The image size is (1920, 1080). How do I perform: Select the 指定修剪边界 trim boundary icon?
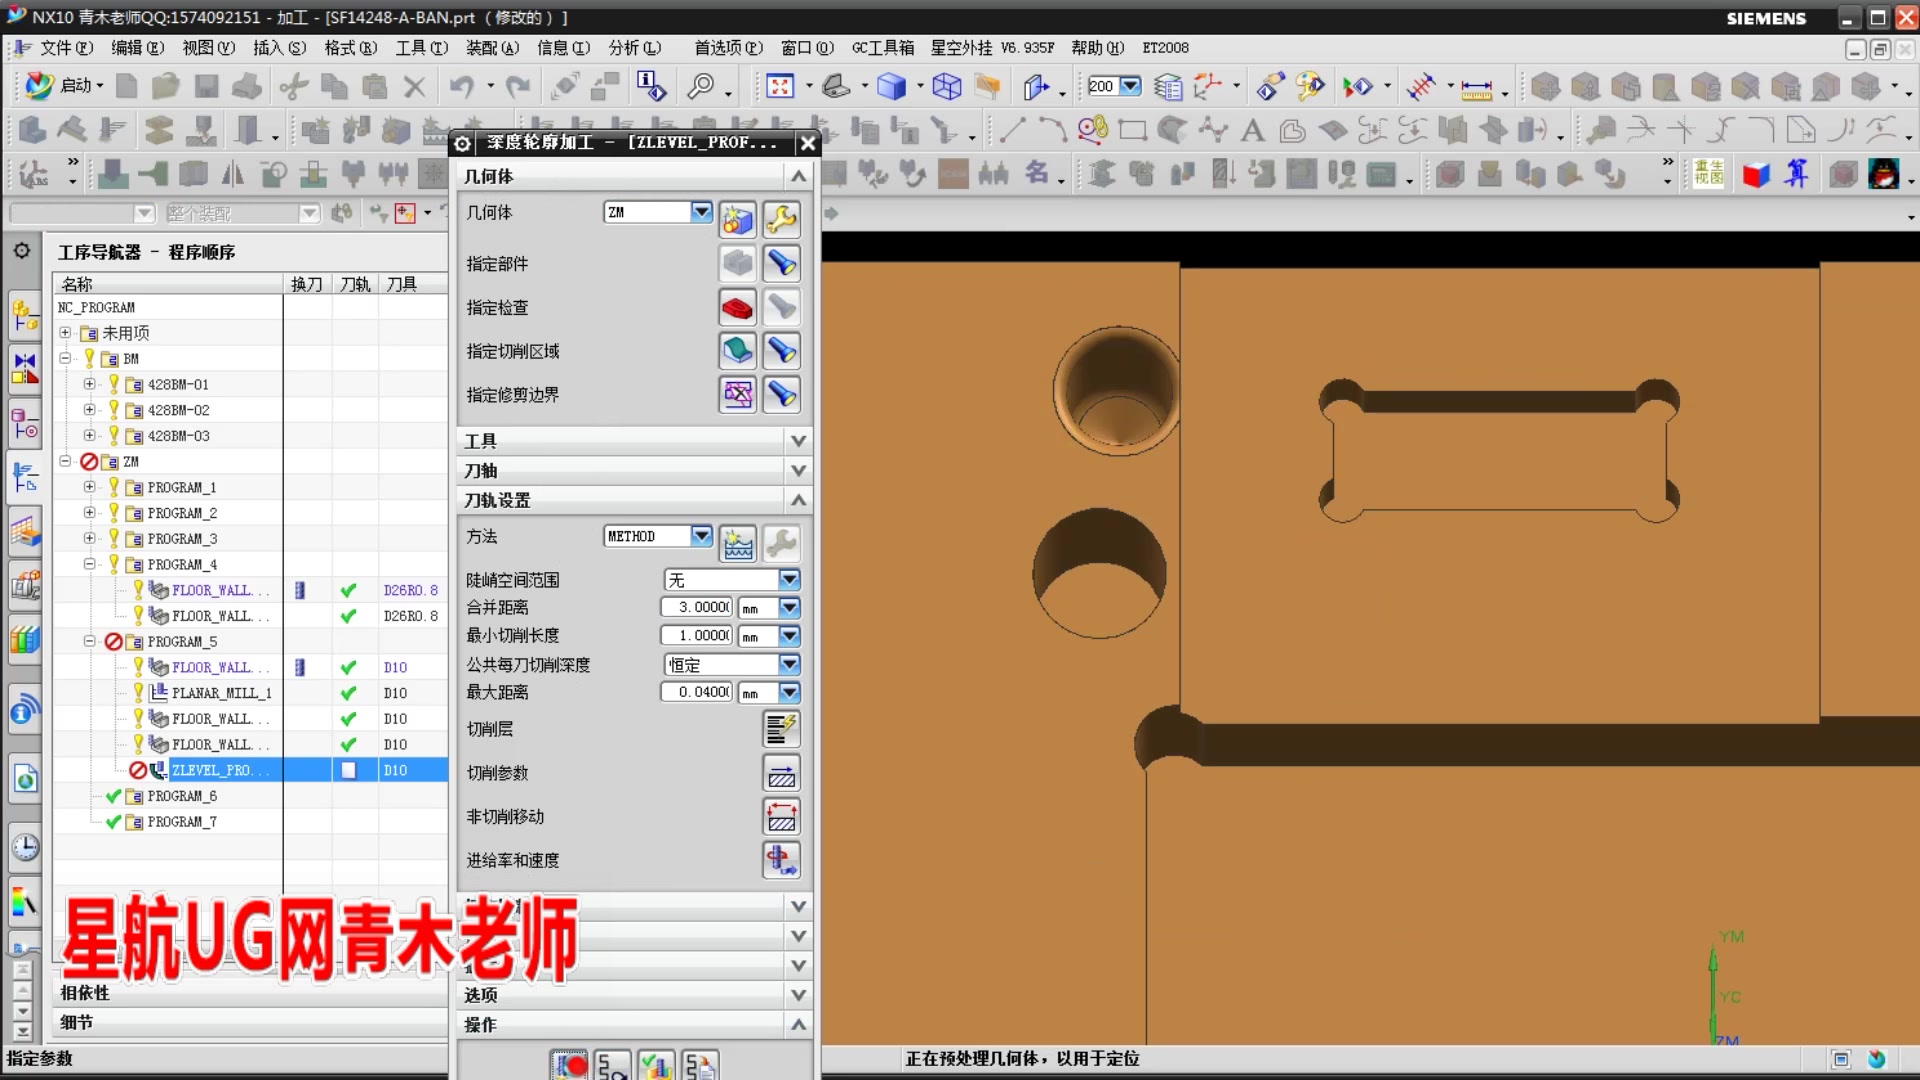(x=737, y=395)
